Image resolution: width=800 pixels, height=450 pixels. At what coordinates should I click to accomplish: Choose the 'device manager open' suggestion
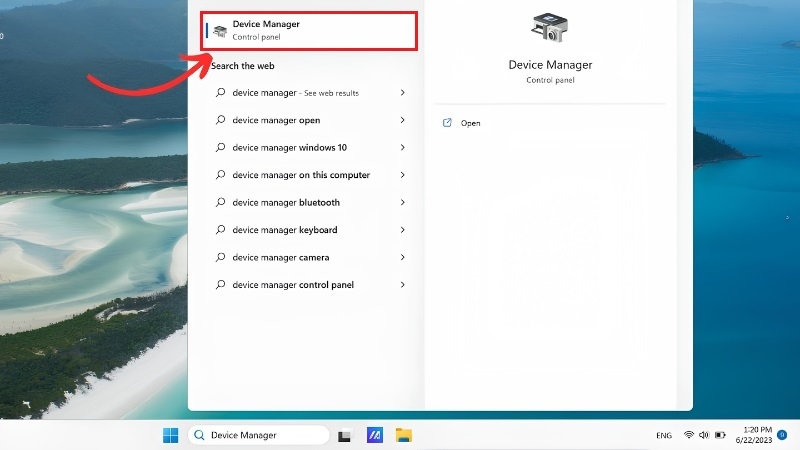click(x=310, y=120)
